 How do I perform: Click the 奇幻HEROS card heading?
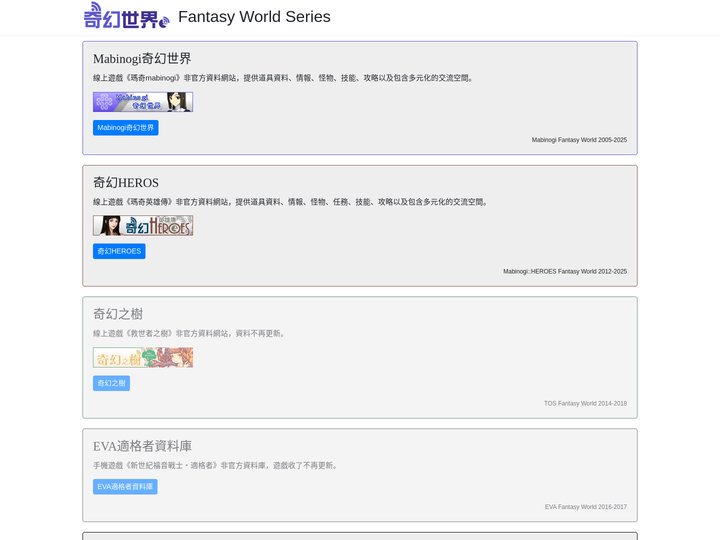(x=126, y=182)
